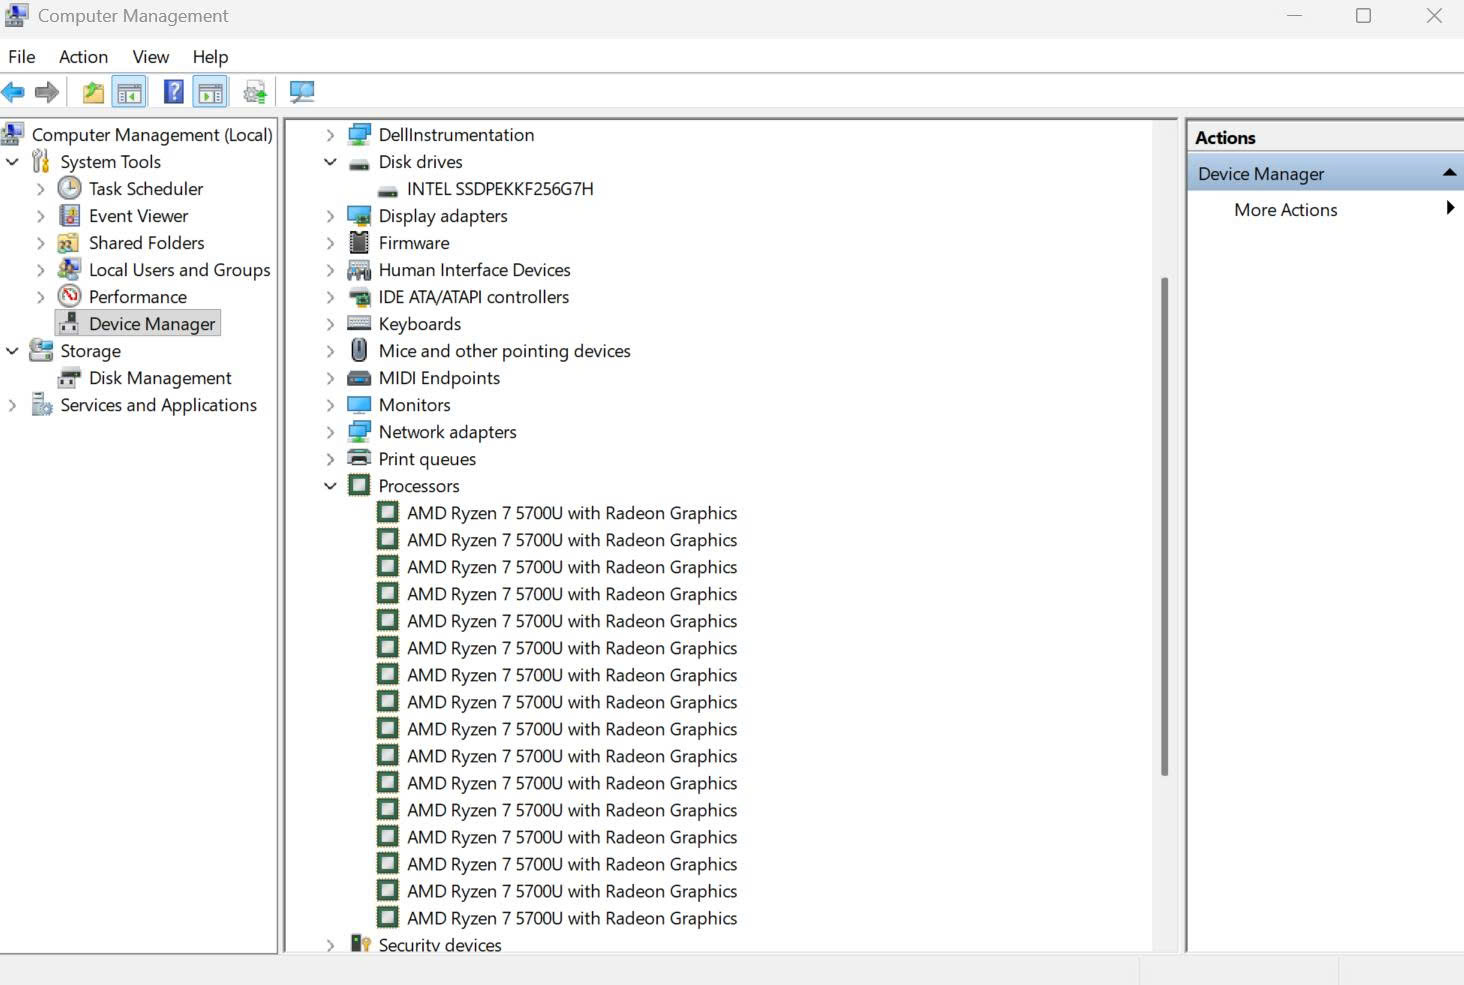Collapse the Processors category
This screenshot has height=985, width=1464.
click(x=330, y=486)
